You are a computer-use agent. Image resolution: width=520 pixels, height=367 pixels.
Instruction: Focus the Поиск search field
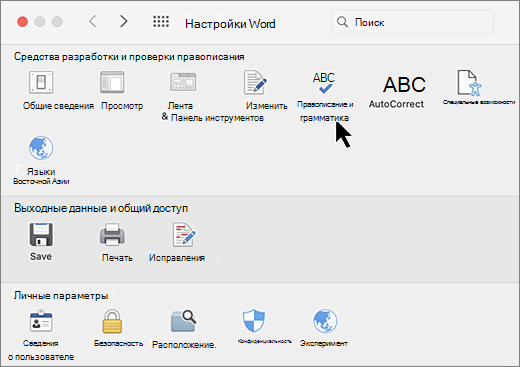click(x=412, y=22)
